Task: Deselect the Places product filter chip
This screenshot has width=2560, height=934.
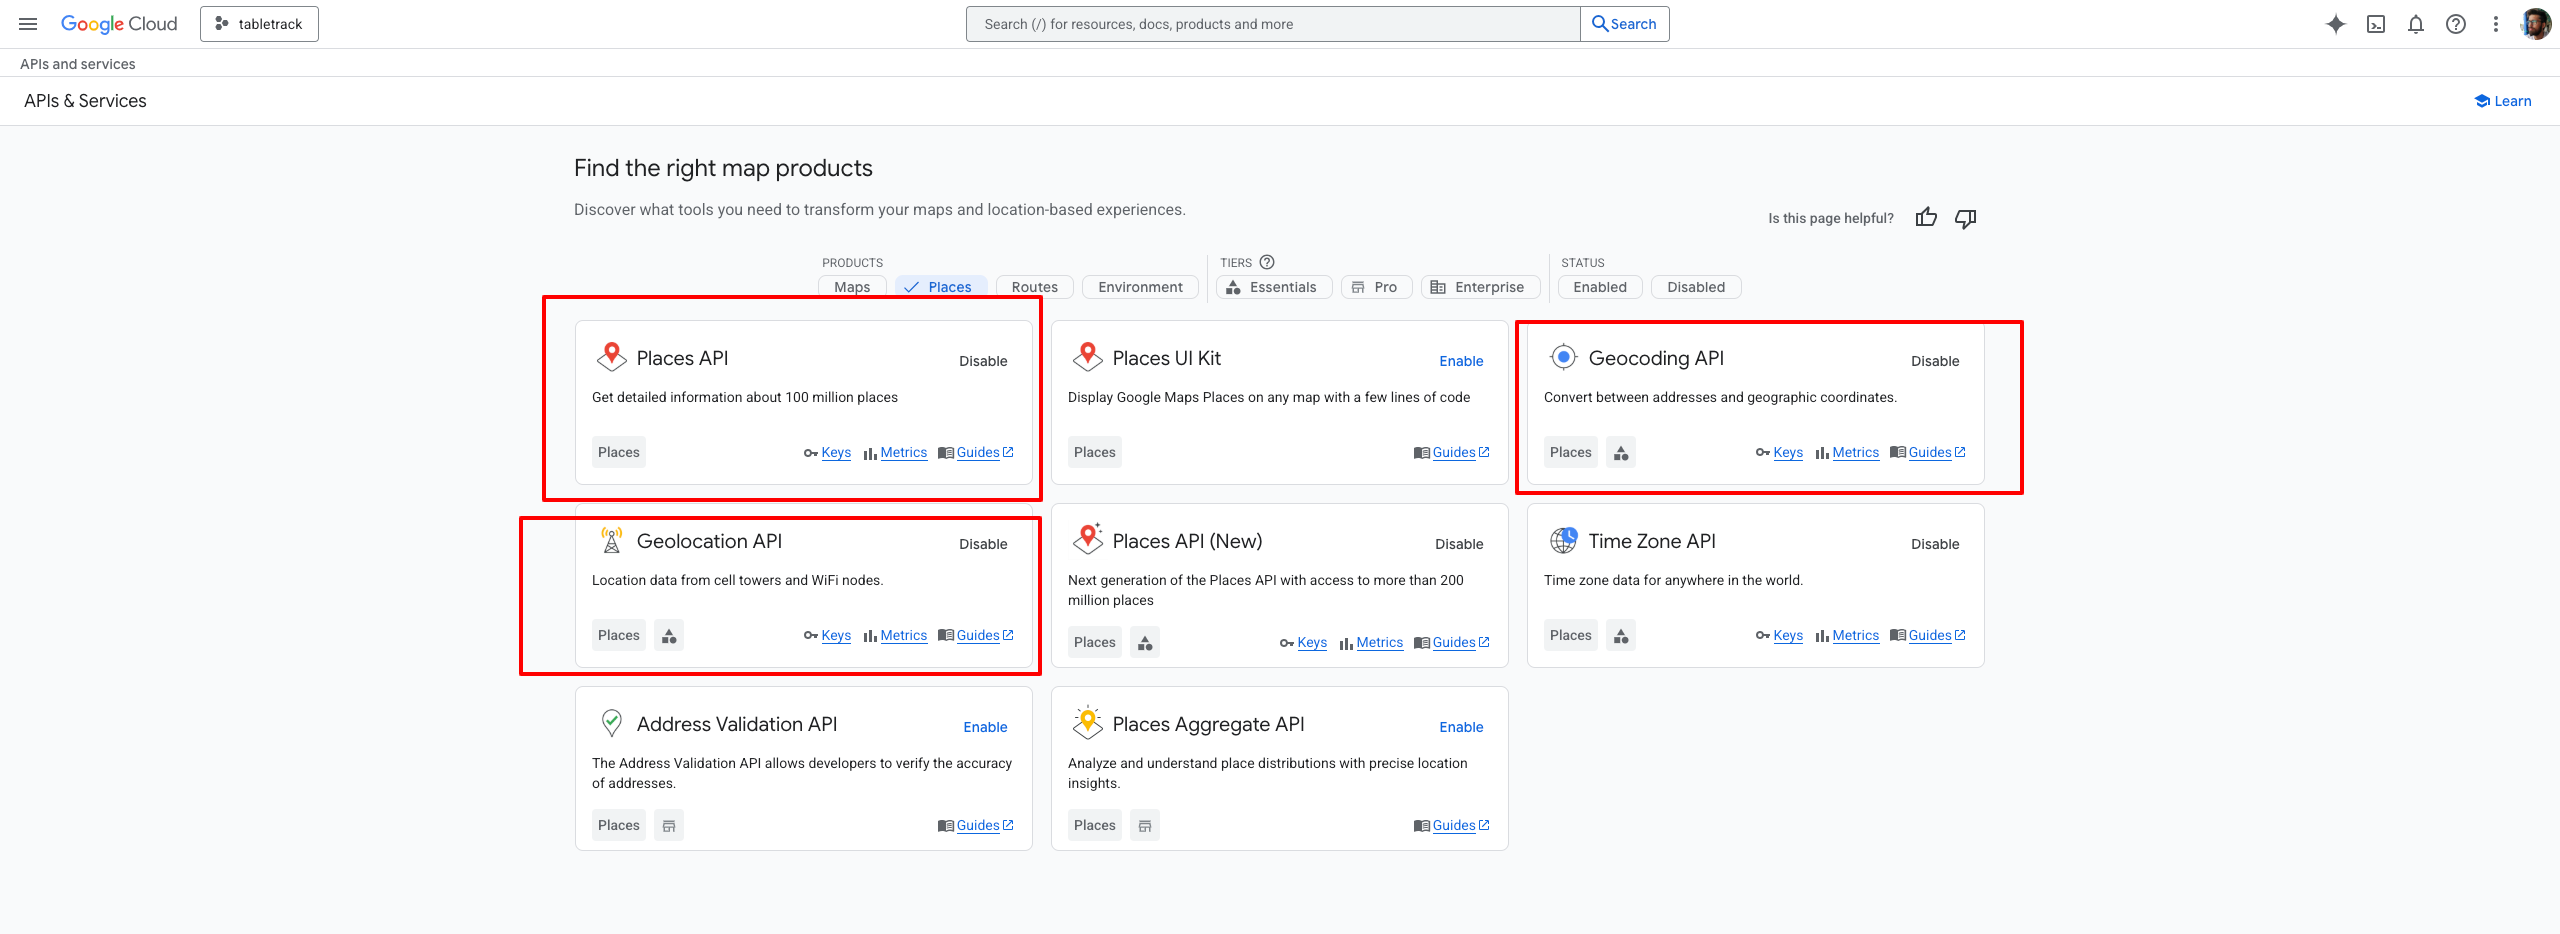Action: [x=941, y=287]
